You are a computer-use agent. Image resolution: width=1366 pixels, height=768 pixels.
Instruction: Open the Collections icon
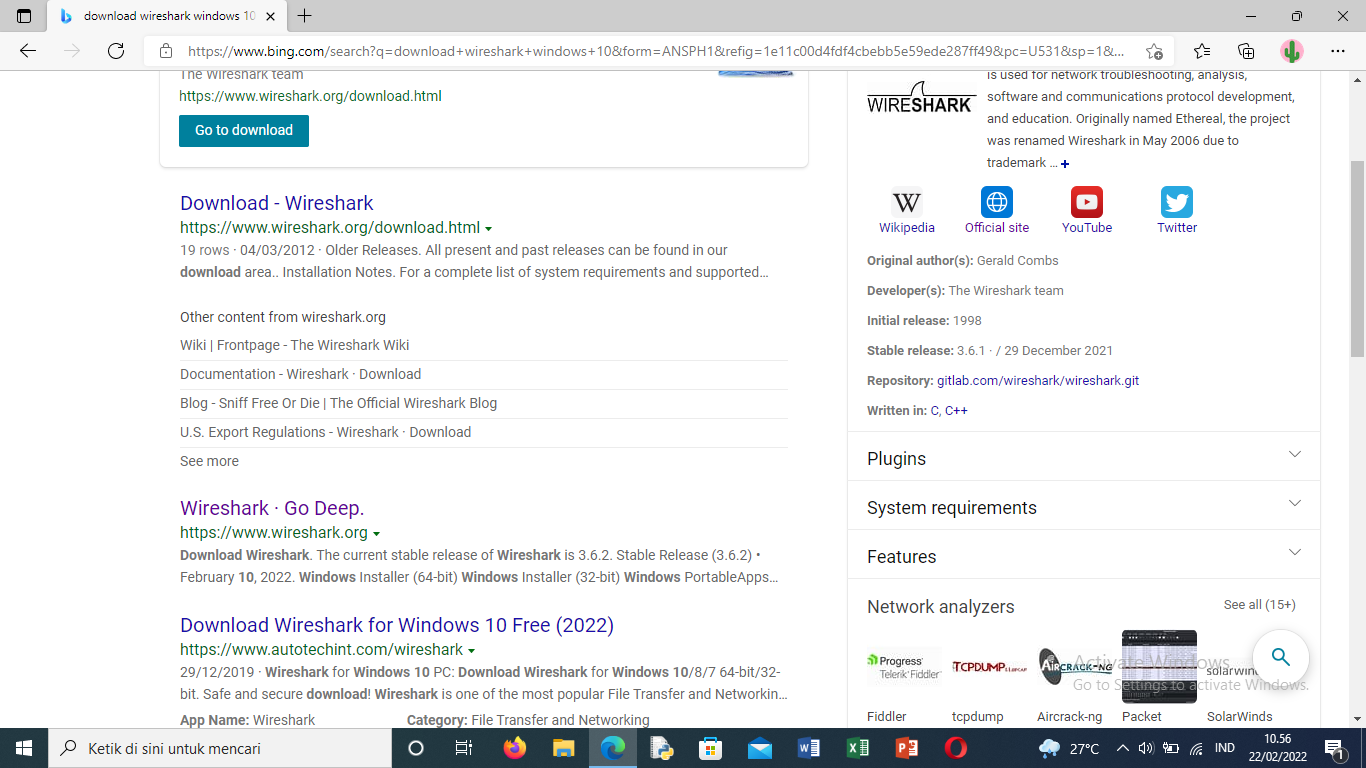coord(1246,51)
